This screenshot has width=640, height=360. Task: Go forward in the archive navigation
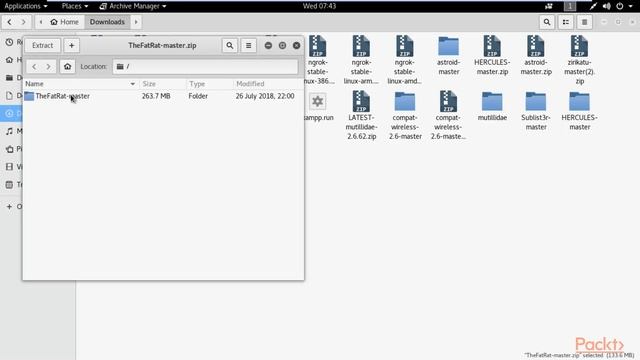(x=49, y=66)
